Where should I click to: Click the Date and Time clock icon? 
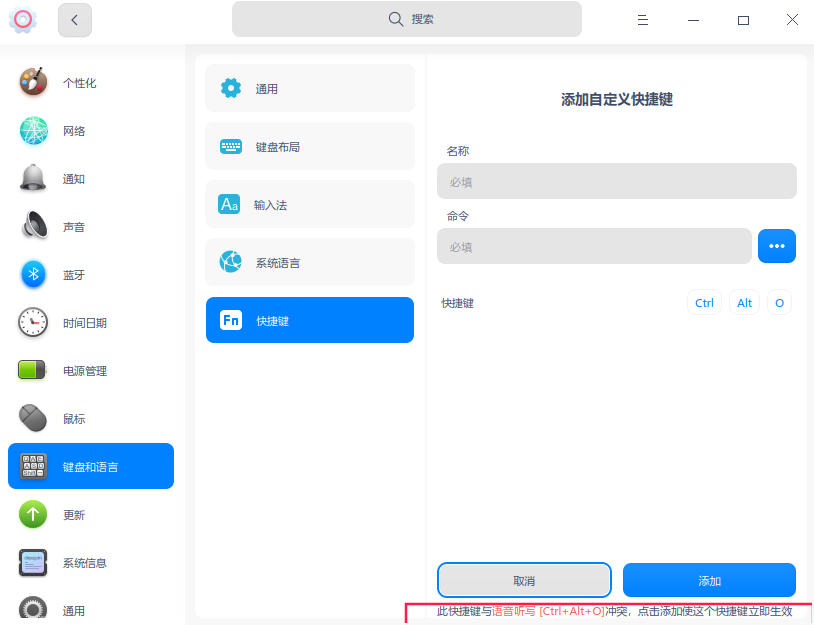click(33, 322)
